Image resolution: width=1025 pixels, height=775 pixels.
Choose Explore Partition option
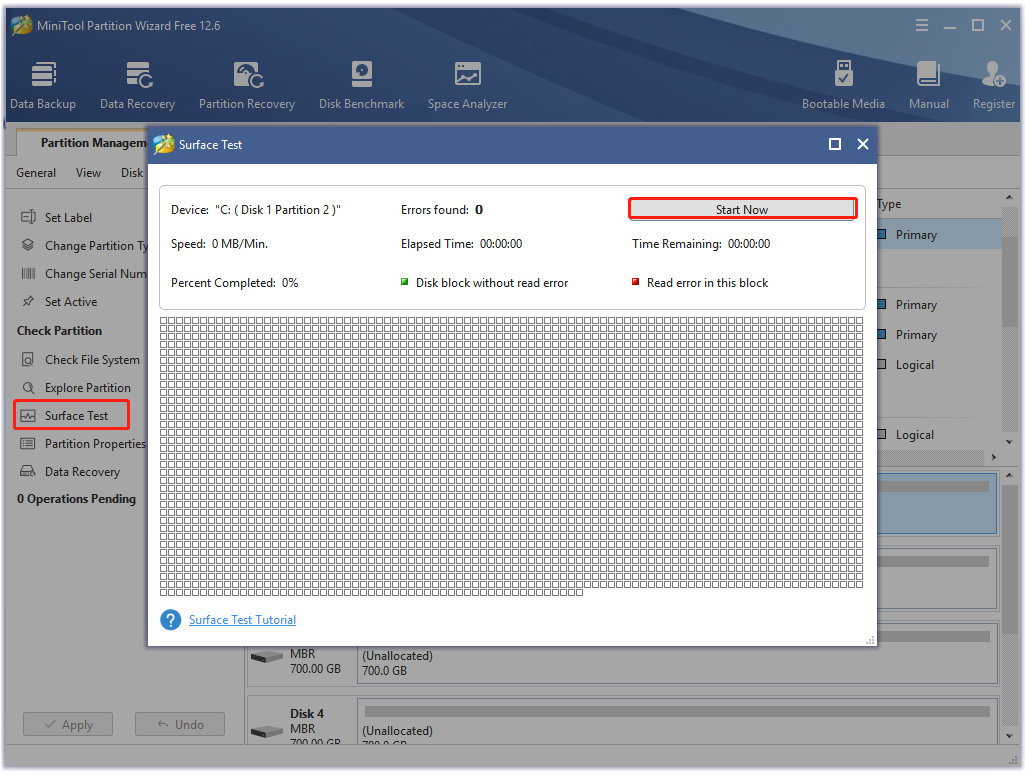[x=88, y=388]
